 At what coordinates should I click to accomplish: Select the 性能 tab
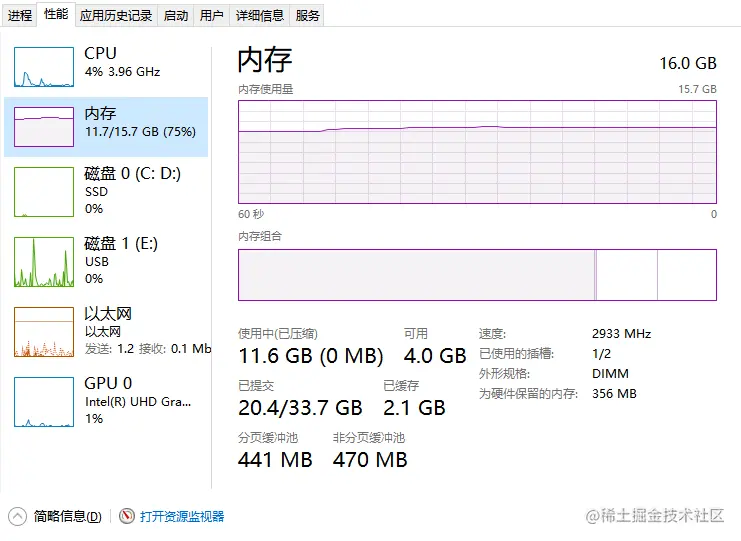pos(56,14)
